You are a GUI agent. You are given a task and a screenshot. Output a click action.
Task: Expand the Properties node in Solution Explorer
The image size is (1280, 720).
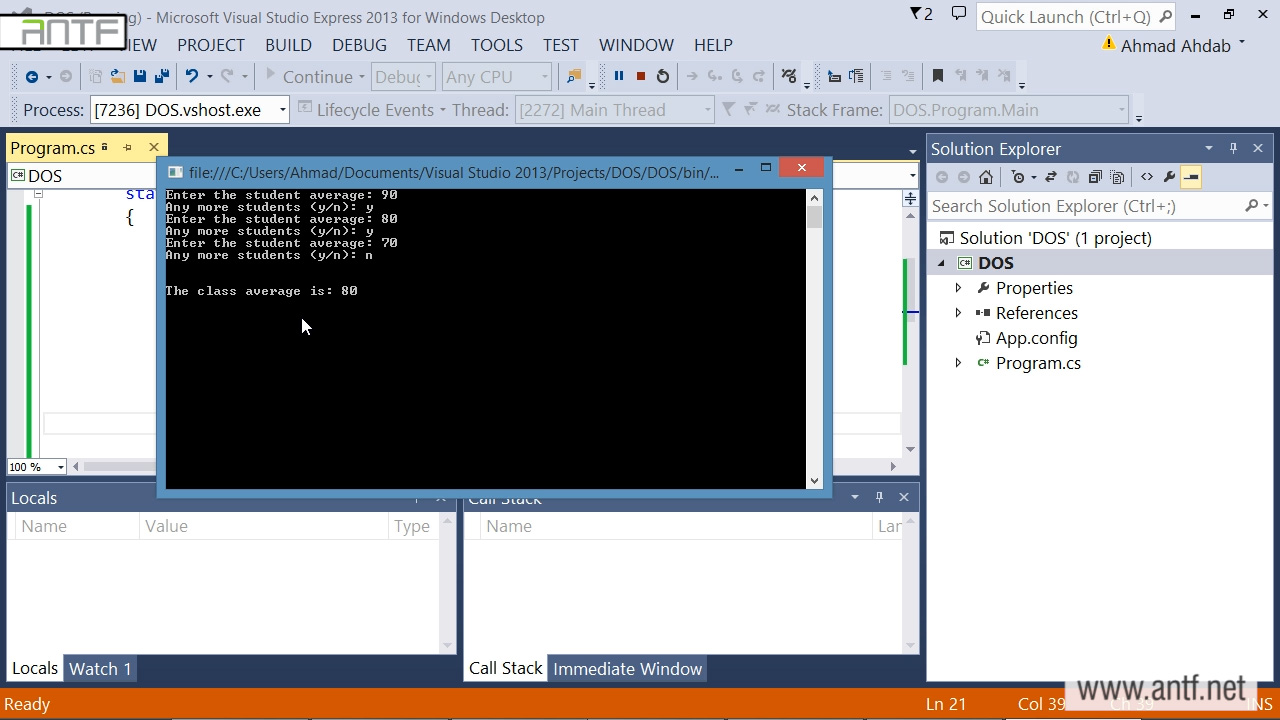(958, 288)
